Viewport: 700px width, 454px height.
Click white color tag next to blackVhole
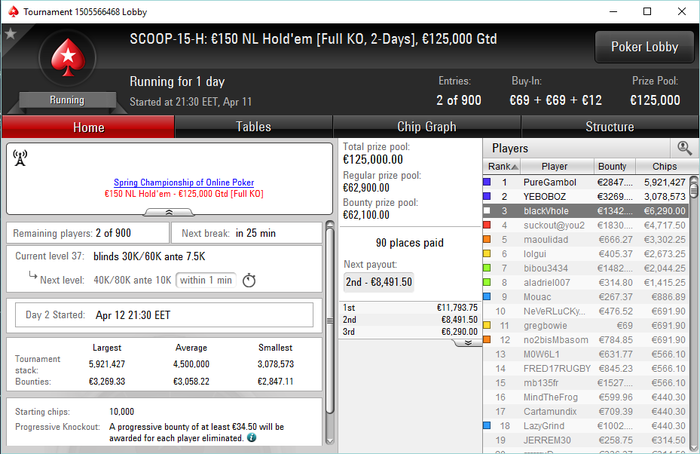pyautogui.click(x=487, y=210)
